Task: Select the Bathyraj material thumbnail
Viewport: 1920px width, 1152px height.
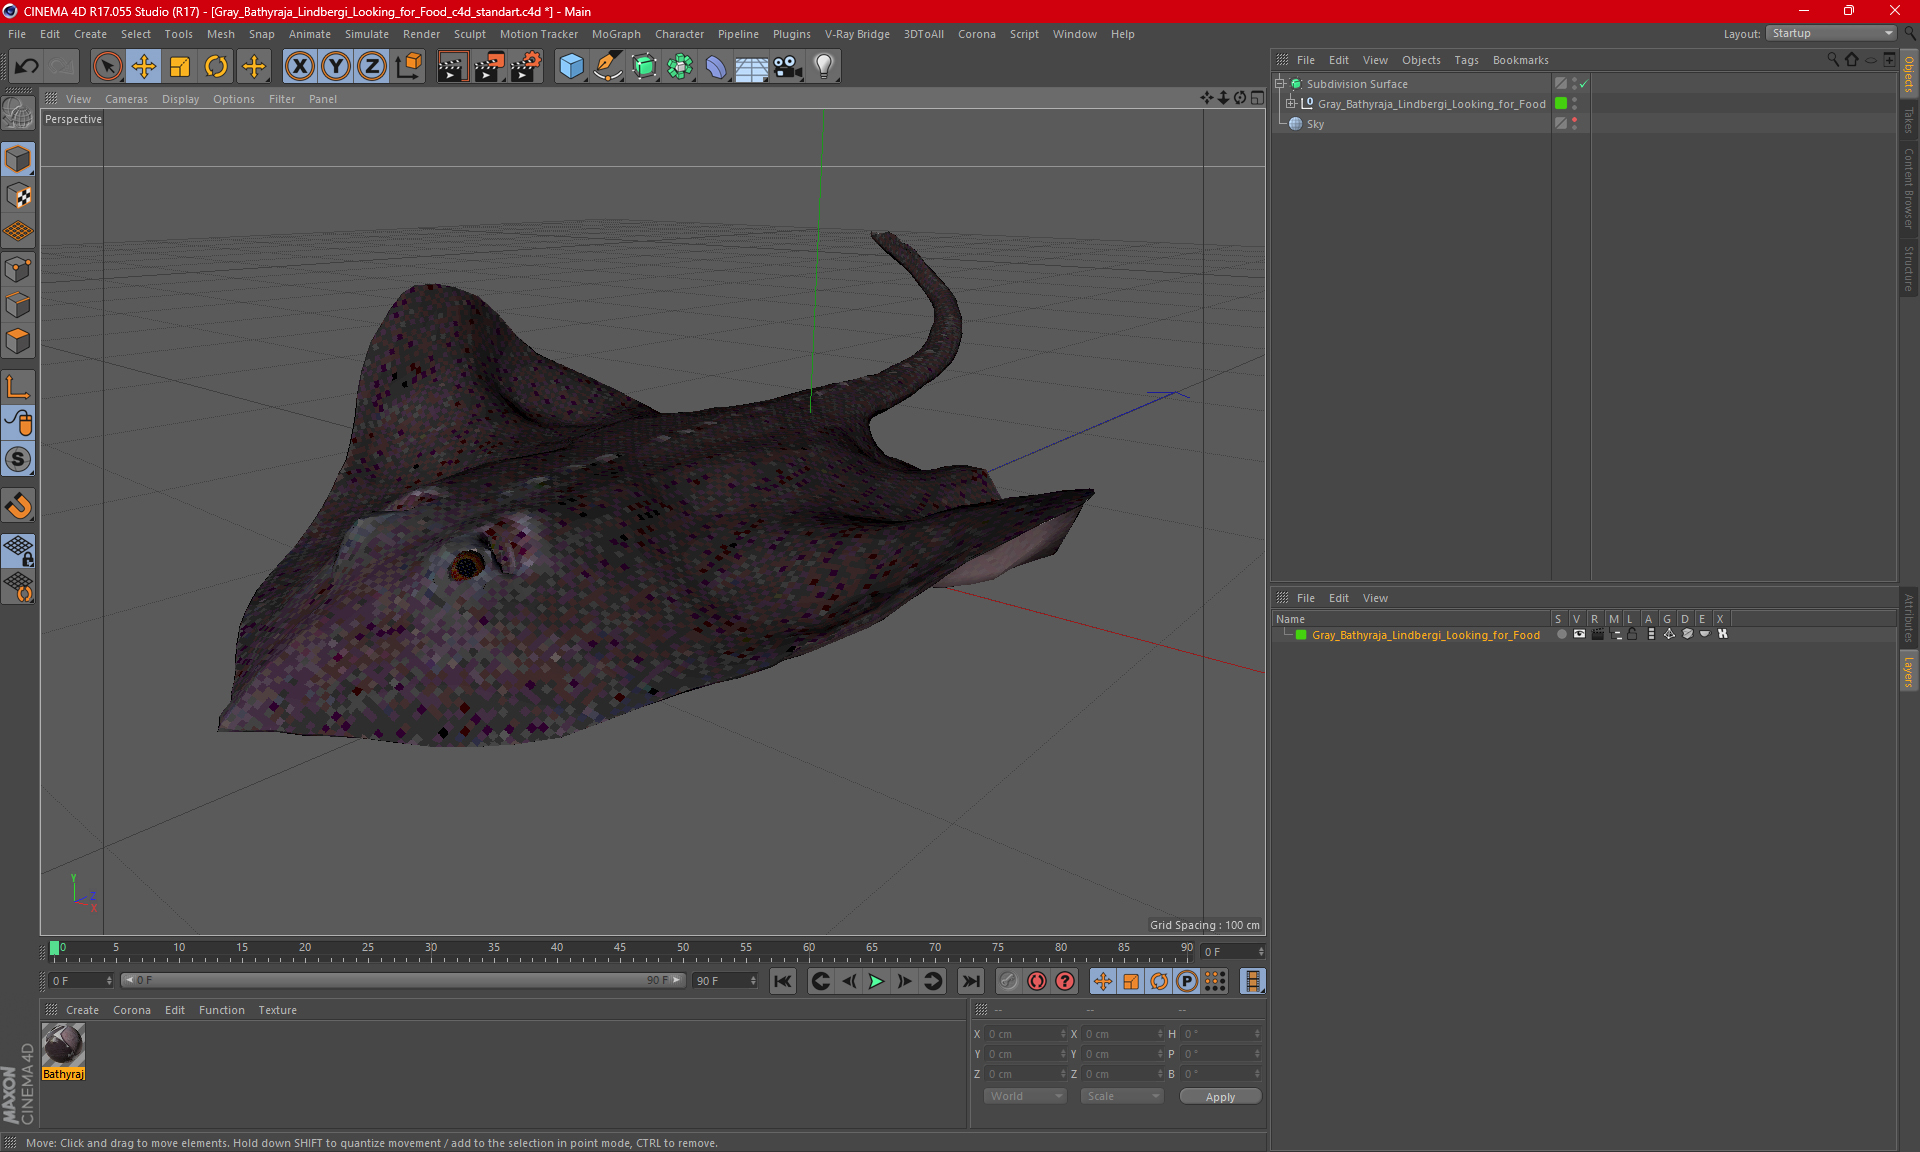Action: point(63,1046)
